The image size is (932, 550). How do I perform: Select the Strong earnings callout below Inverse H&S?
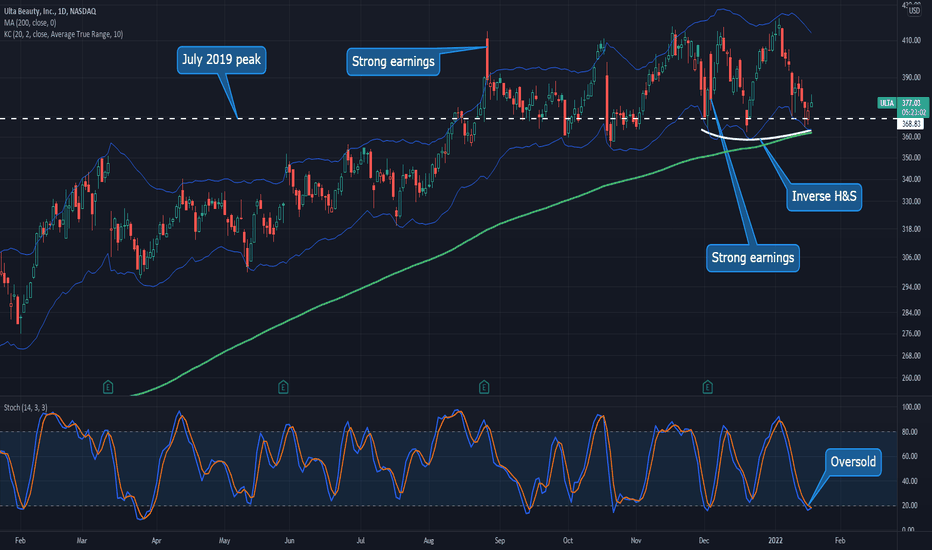[x=752, y=258]
